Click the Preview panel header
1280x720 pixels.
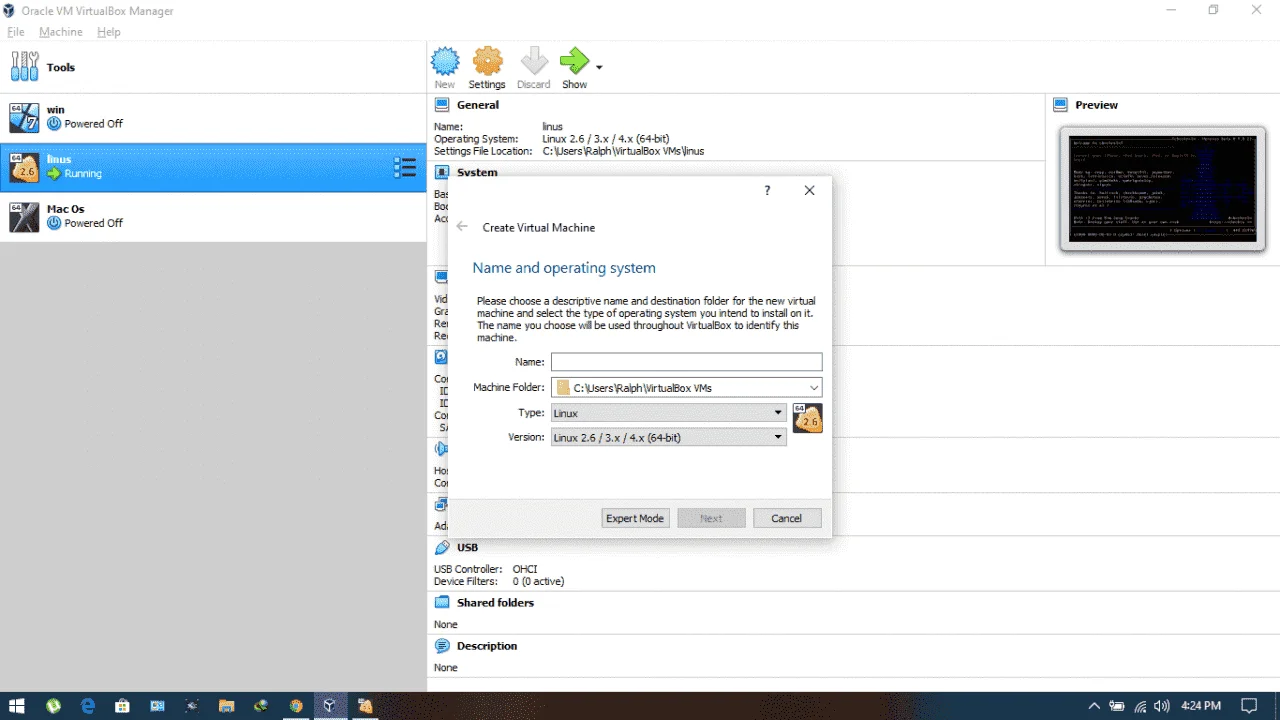1096,105
